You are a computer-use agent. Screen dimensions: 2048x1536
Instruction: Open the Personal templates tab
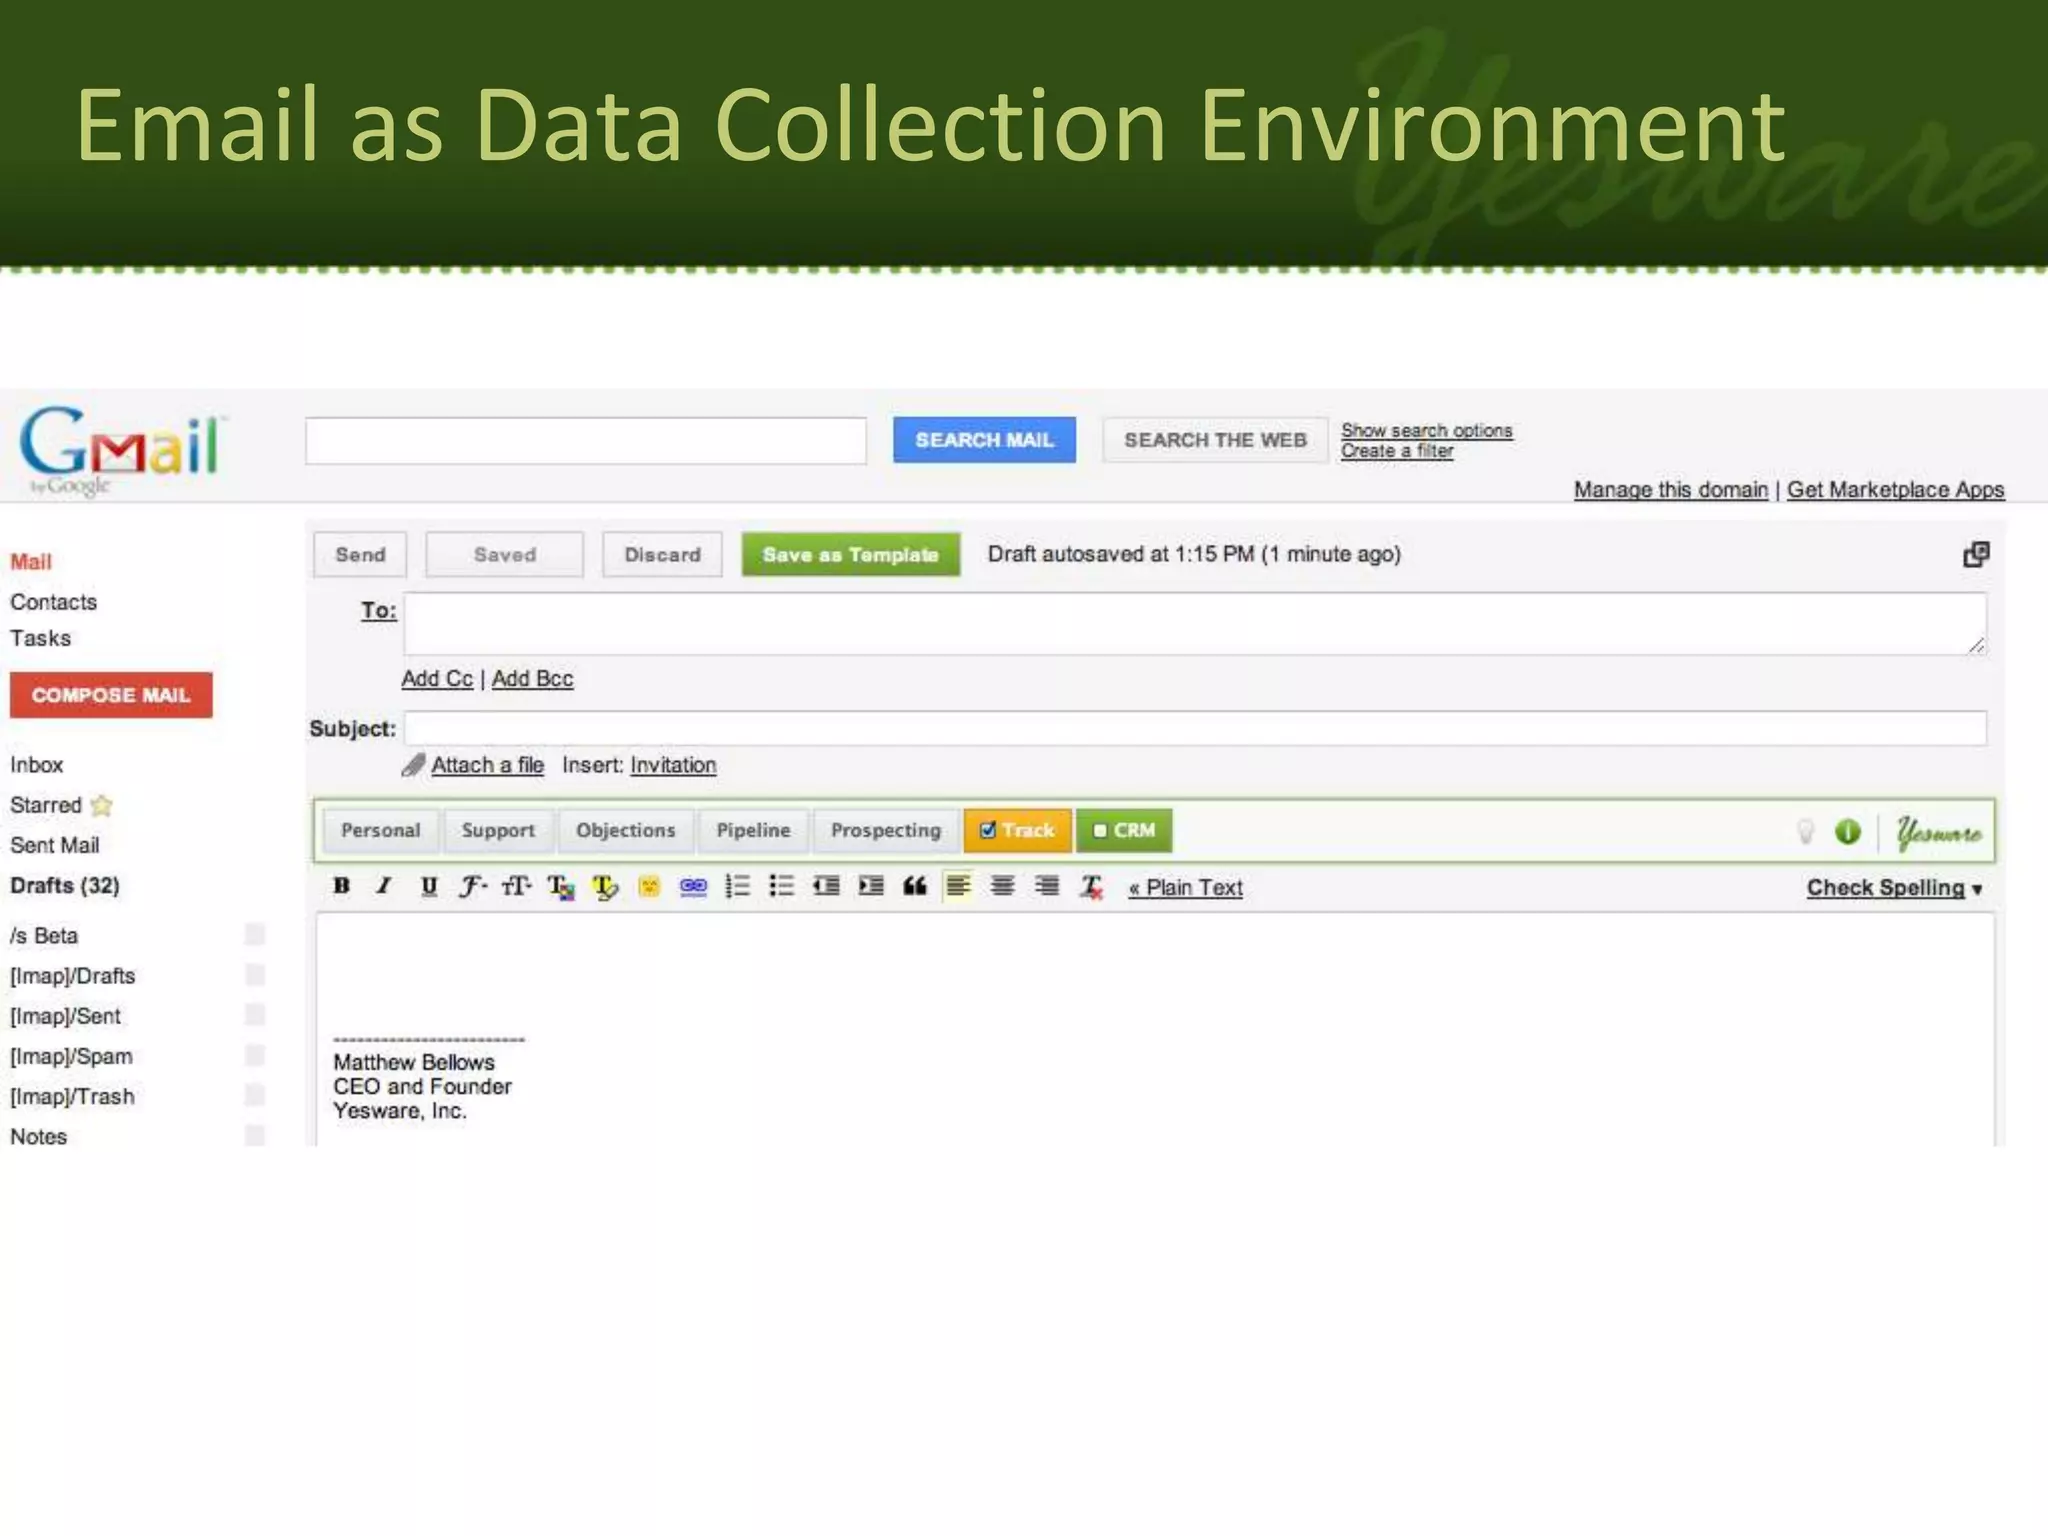click(x=380, y=830)
